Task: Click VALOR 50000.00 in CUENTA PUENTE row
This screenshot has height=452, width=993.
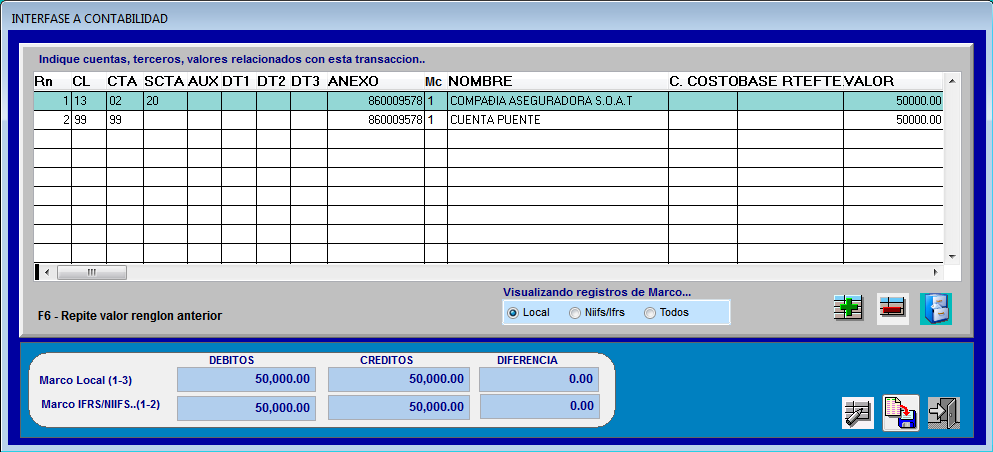Action: pyautogui.click(x=893, y=120)
